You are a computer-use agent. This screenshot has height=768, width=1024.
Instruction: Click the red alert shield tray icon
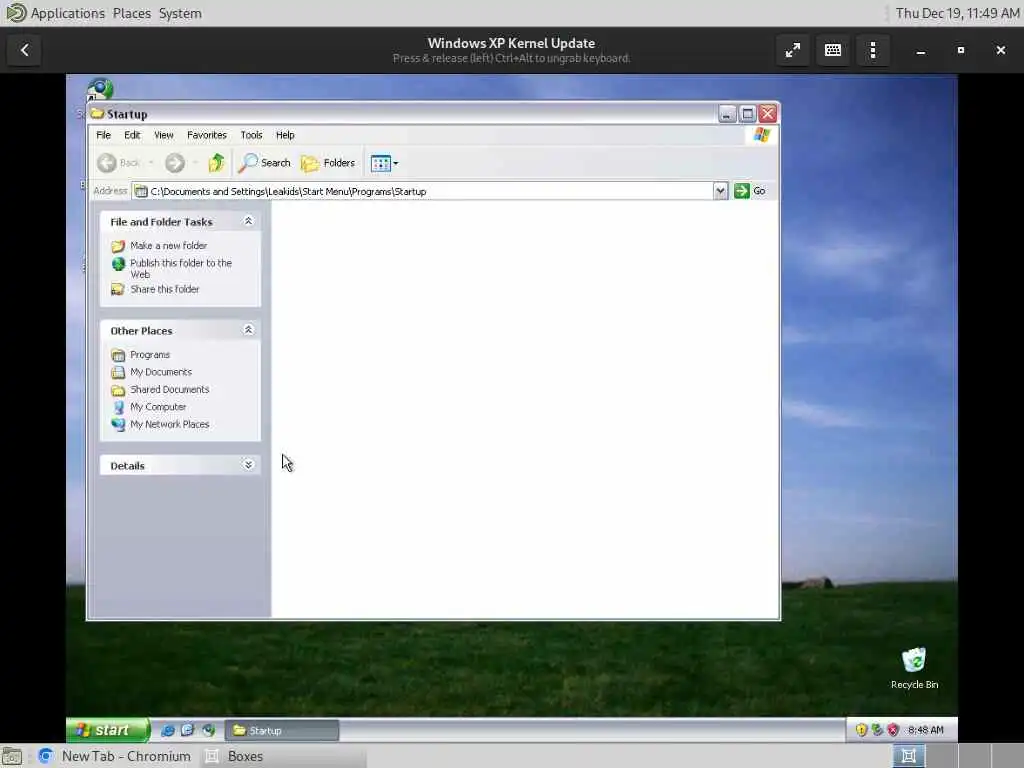point(893,730)
